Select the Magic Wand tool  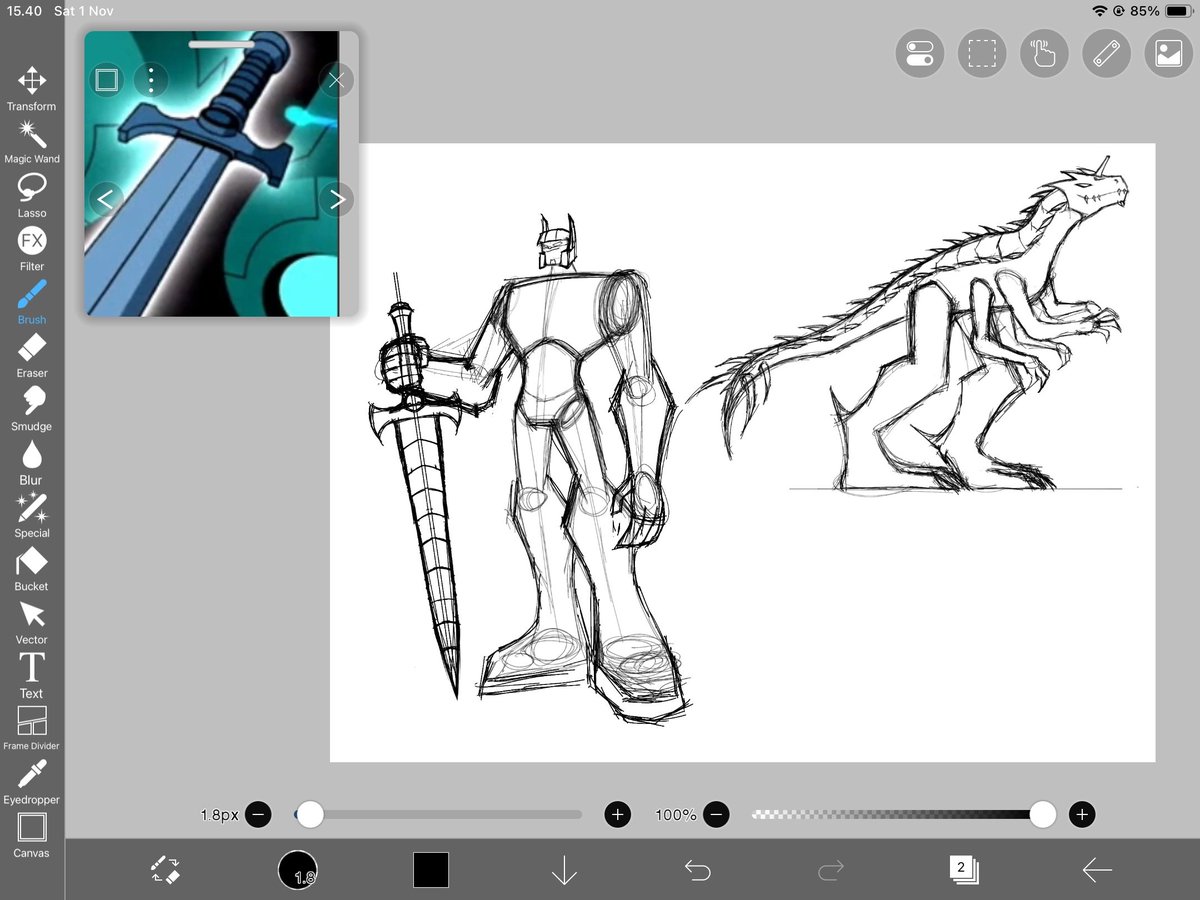pos(32,142)
